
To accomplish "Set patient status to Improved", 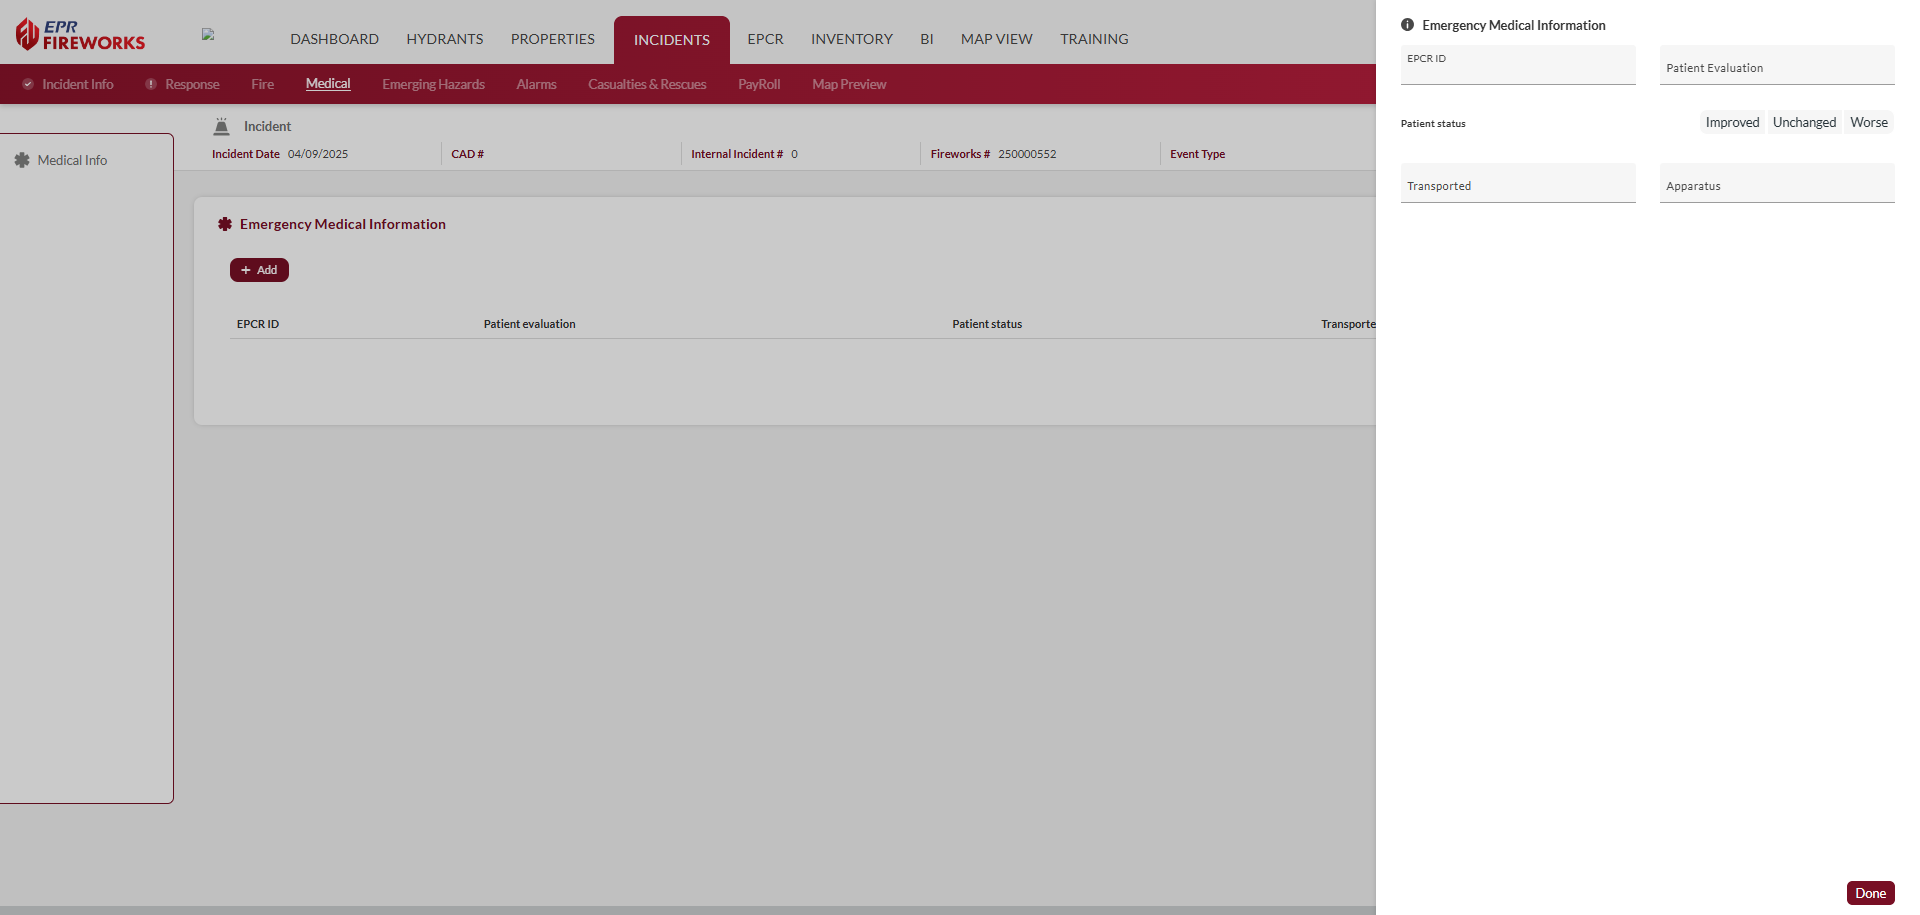I will [x=1732, y=122].
